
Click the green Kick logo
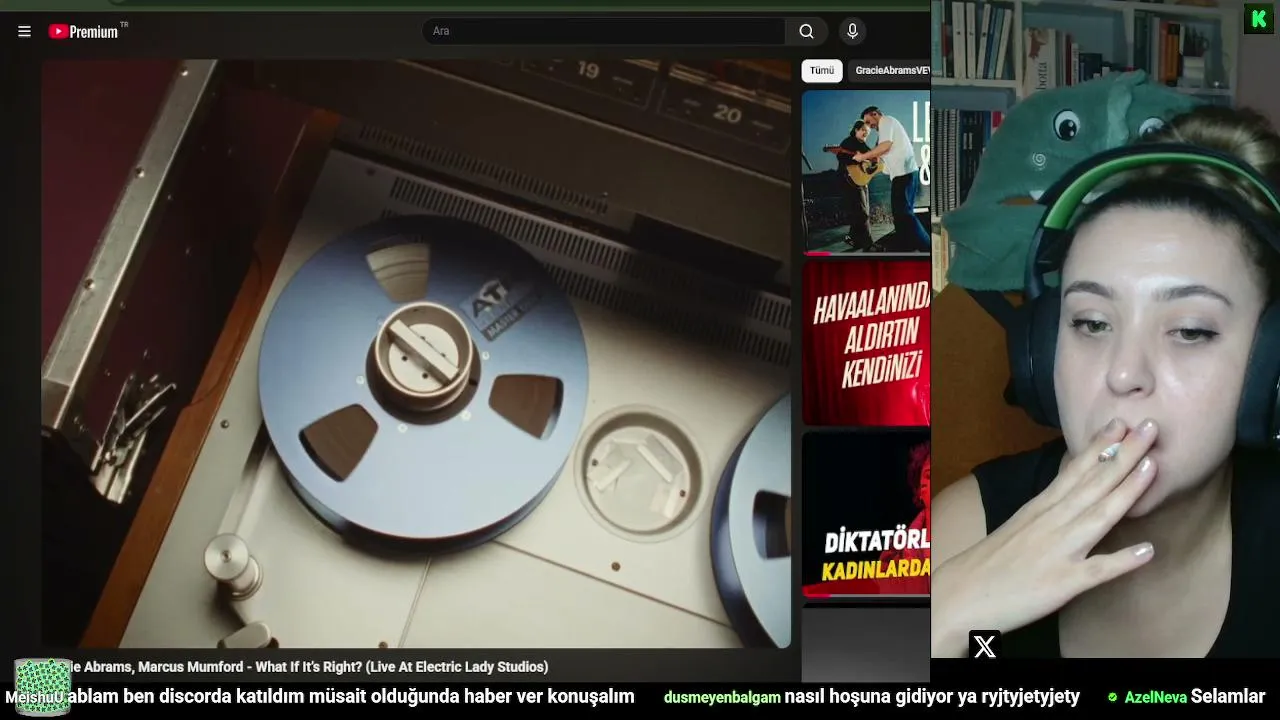[1258, 19]
